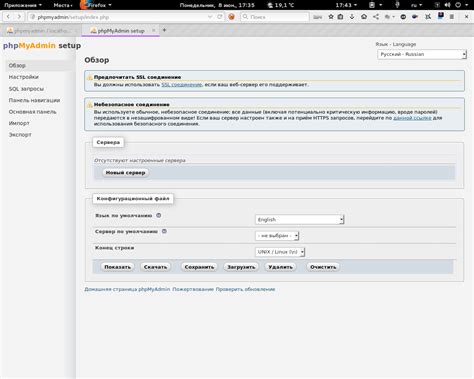Click the 'Очистить' button
The height and width of the screenshot is (379, 474).
[x=323, y=267]
